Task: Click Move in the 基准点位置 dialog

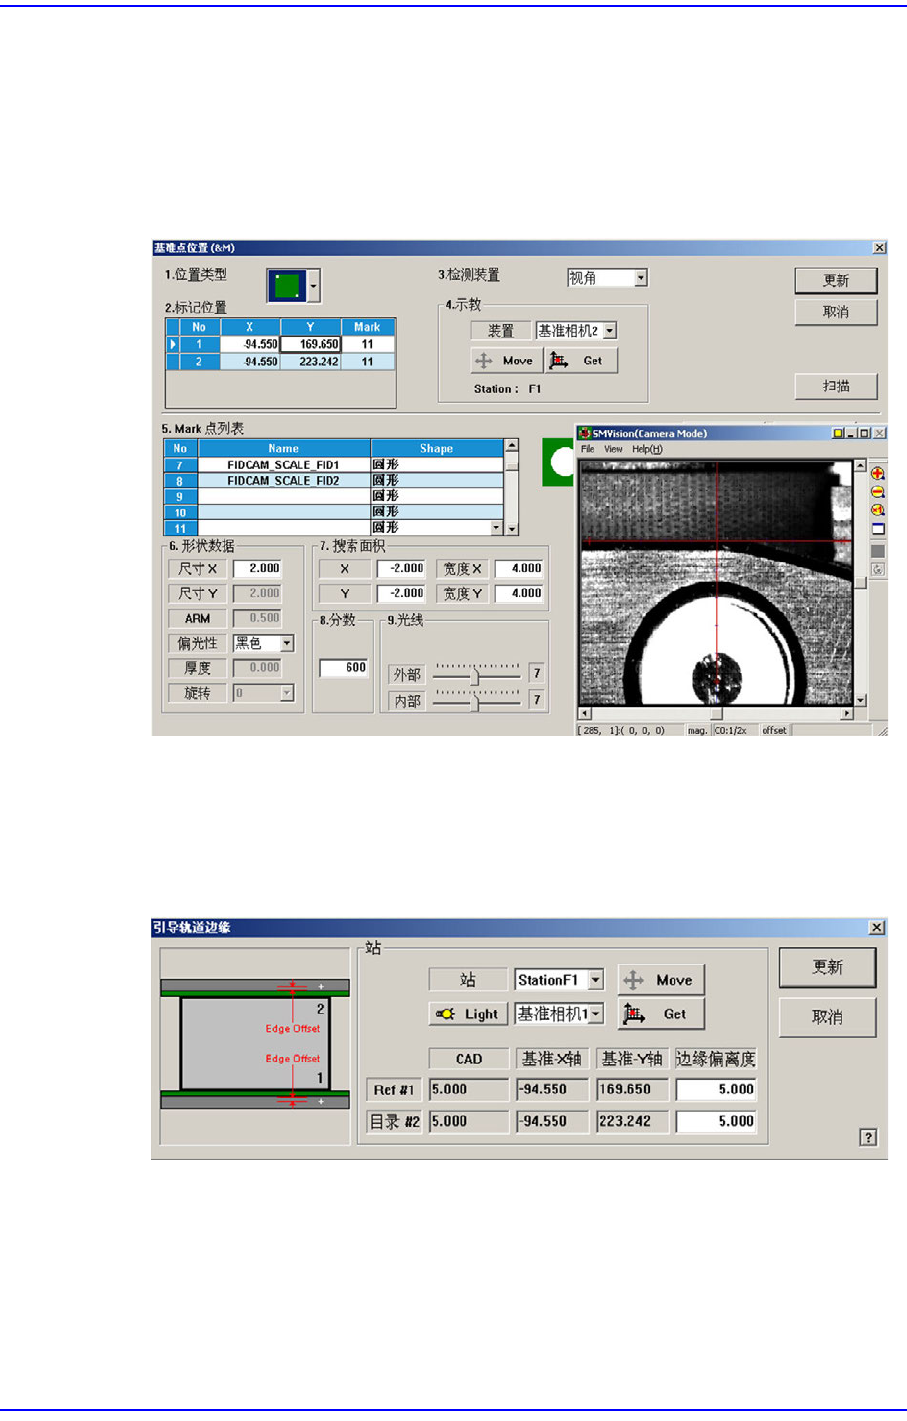Action: coord(507,361)
